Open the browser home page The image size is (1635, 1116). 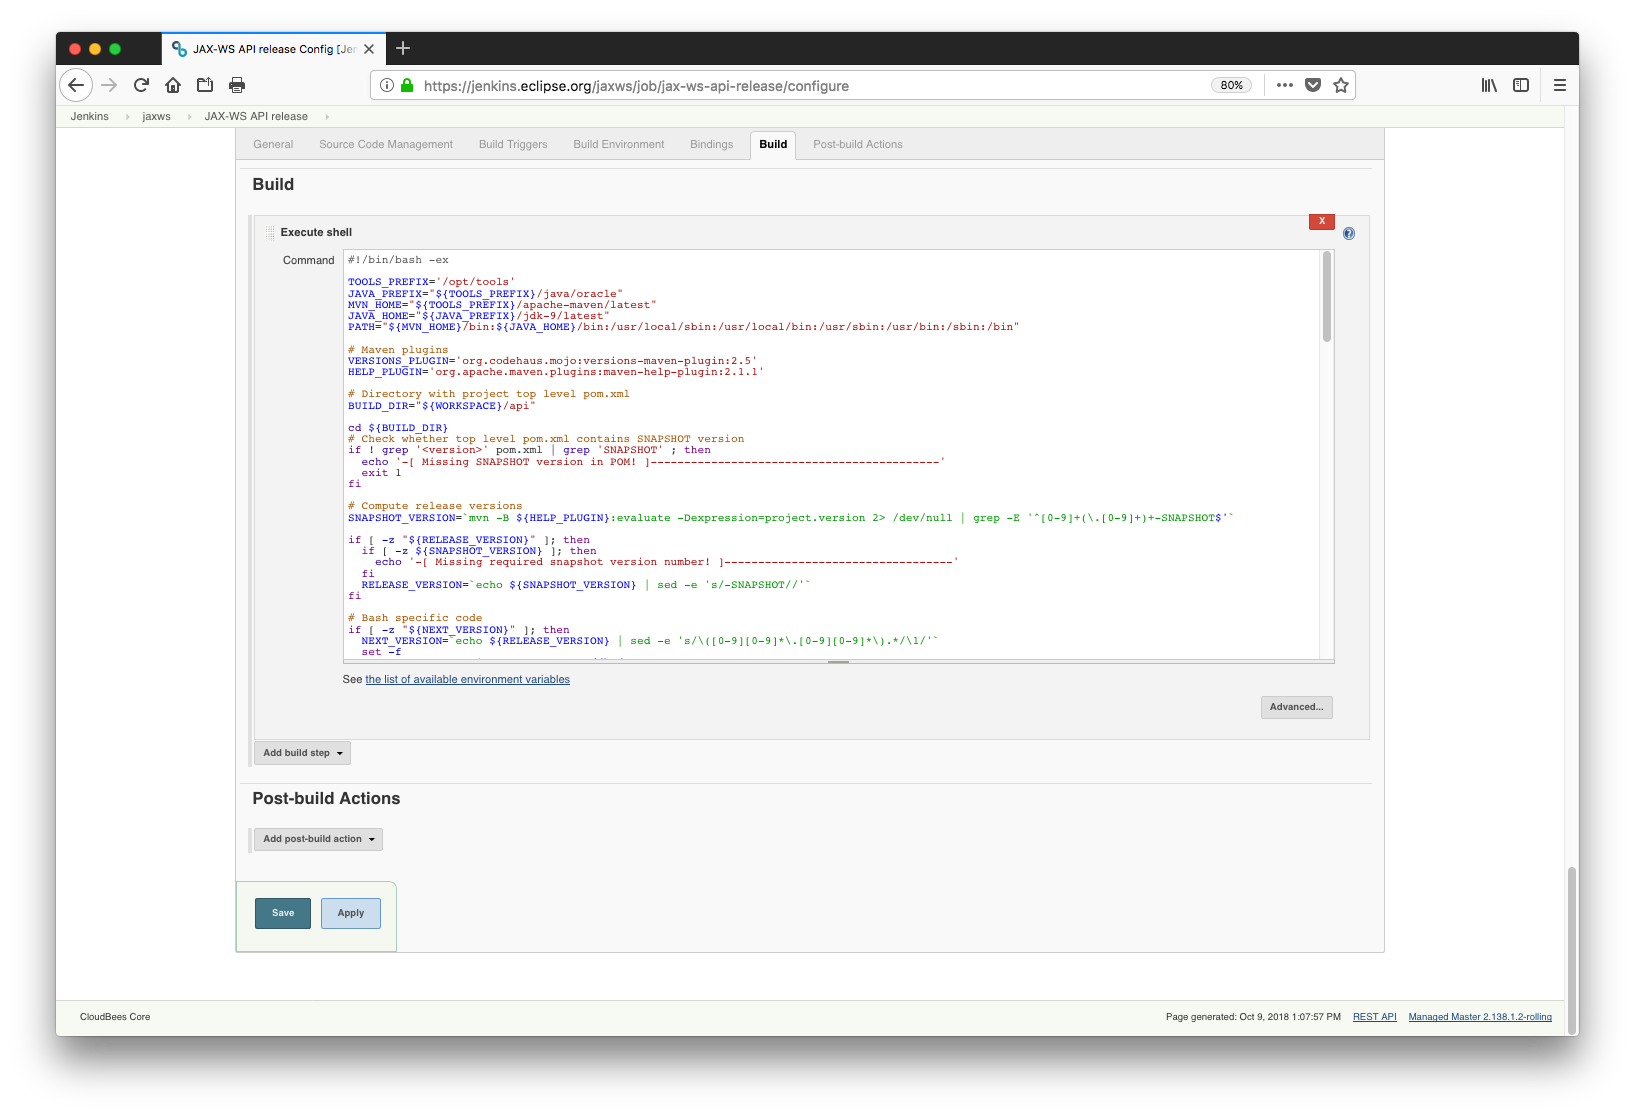(173, 85)
